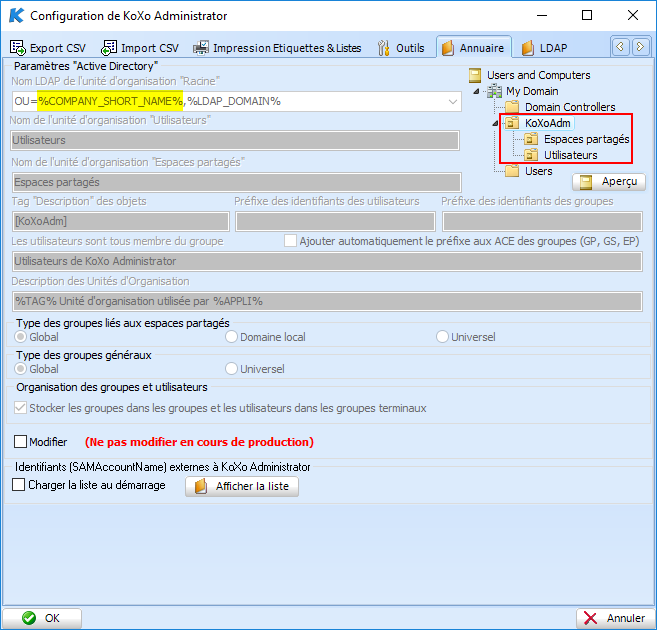The image size is (657, 630).
Task: Switch to the Import CSV tab
Action: [x=140, y=48]
